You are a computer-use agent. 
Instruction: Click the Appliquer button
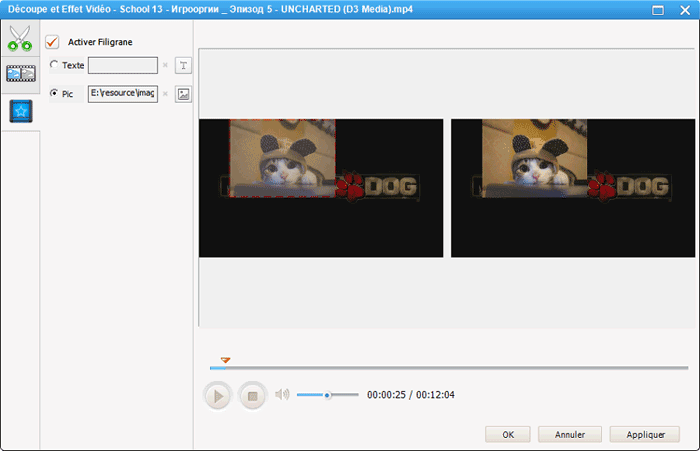tap(645, 434)
